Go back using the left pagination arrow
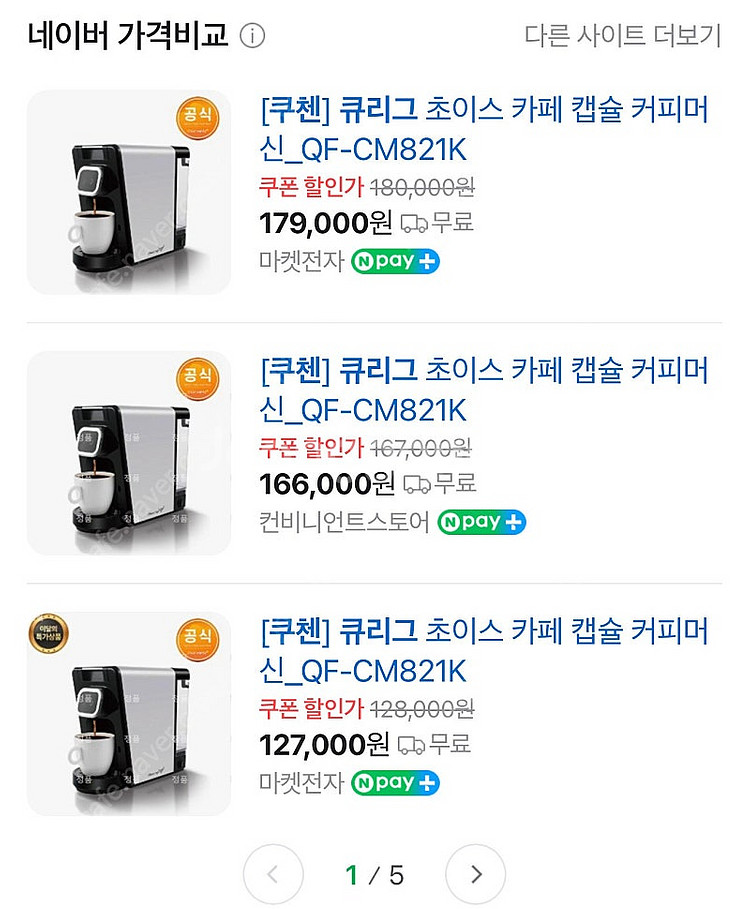Image resolution: width=750 pixels, height=909 pixels. [x=273, y=873]
